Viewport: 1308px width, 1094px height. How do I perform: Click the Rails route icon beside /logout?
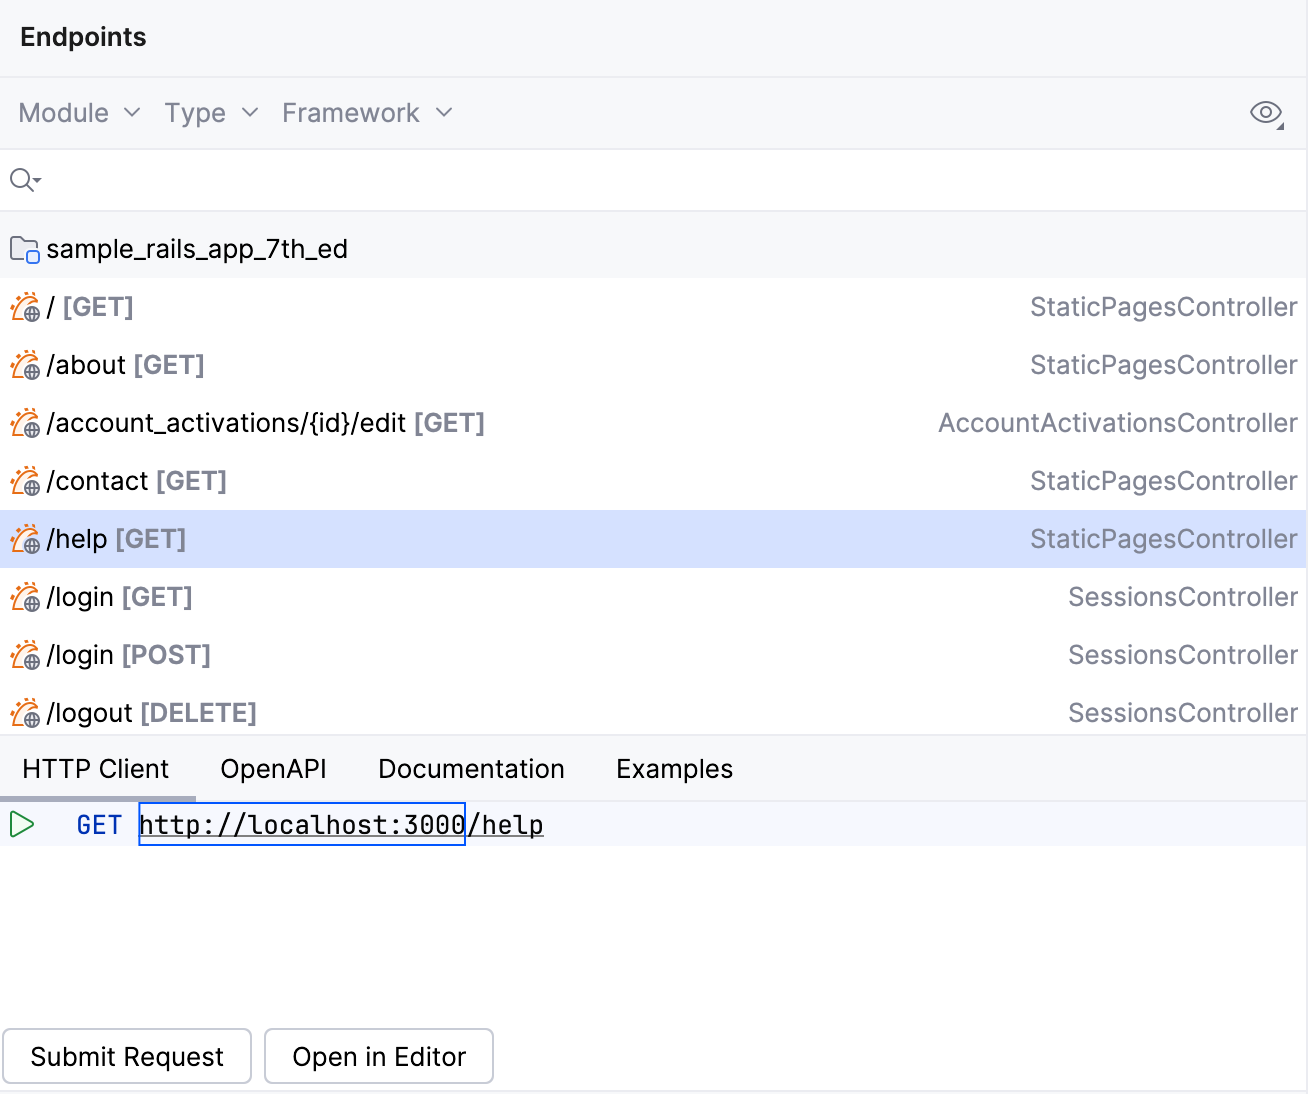tap(24, 712)
